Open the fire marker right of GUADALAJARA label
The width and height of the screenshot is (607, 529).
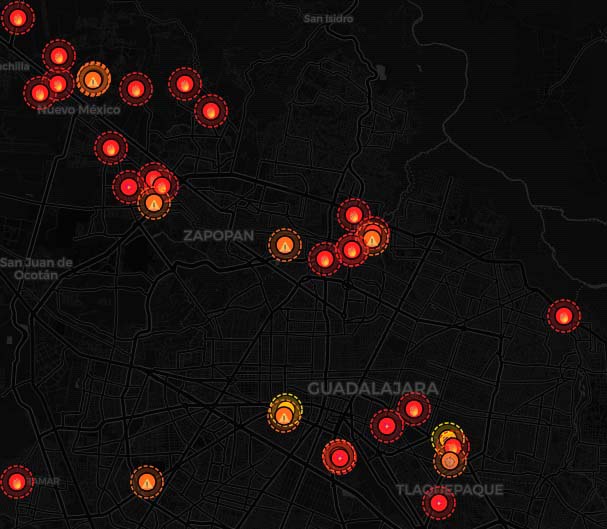point(413,409)
